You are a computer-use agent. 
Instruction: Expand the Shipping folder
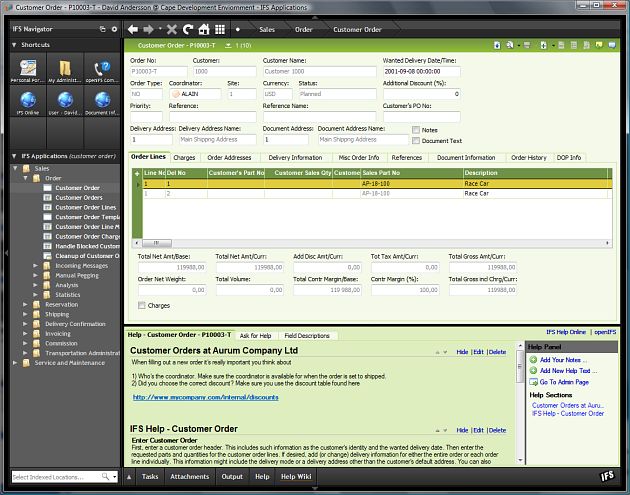point(25,314)
